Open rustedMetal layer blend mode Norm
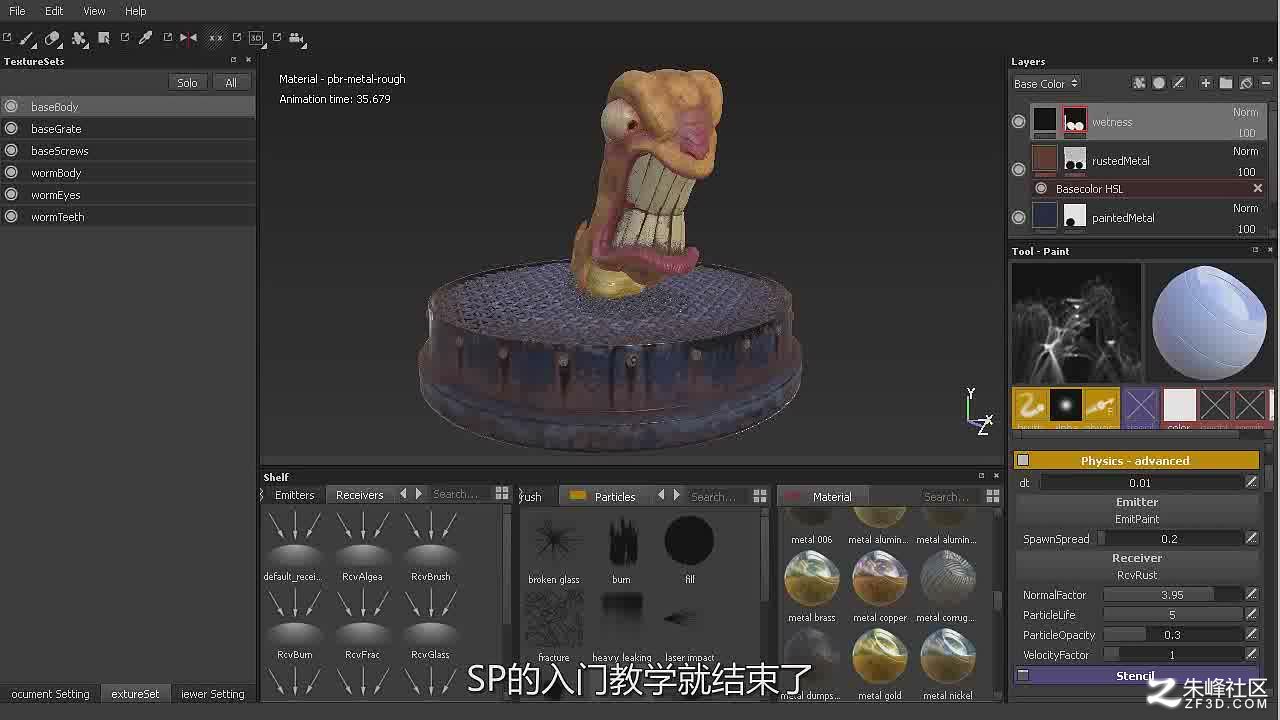The width and height of the screenshot is (1280, 720). (x=1245, y=151)
